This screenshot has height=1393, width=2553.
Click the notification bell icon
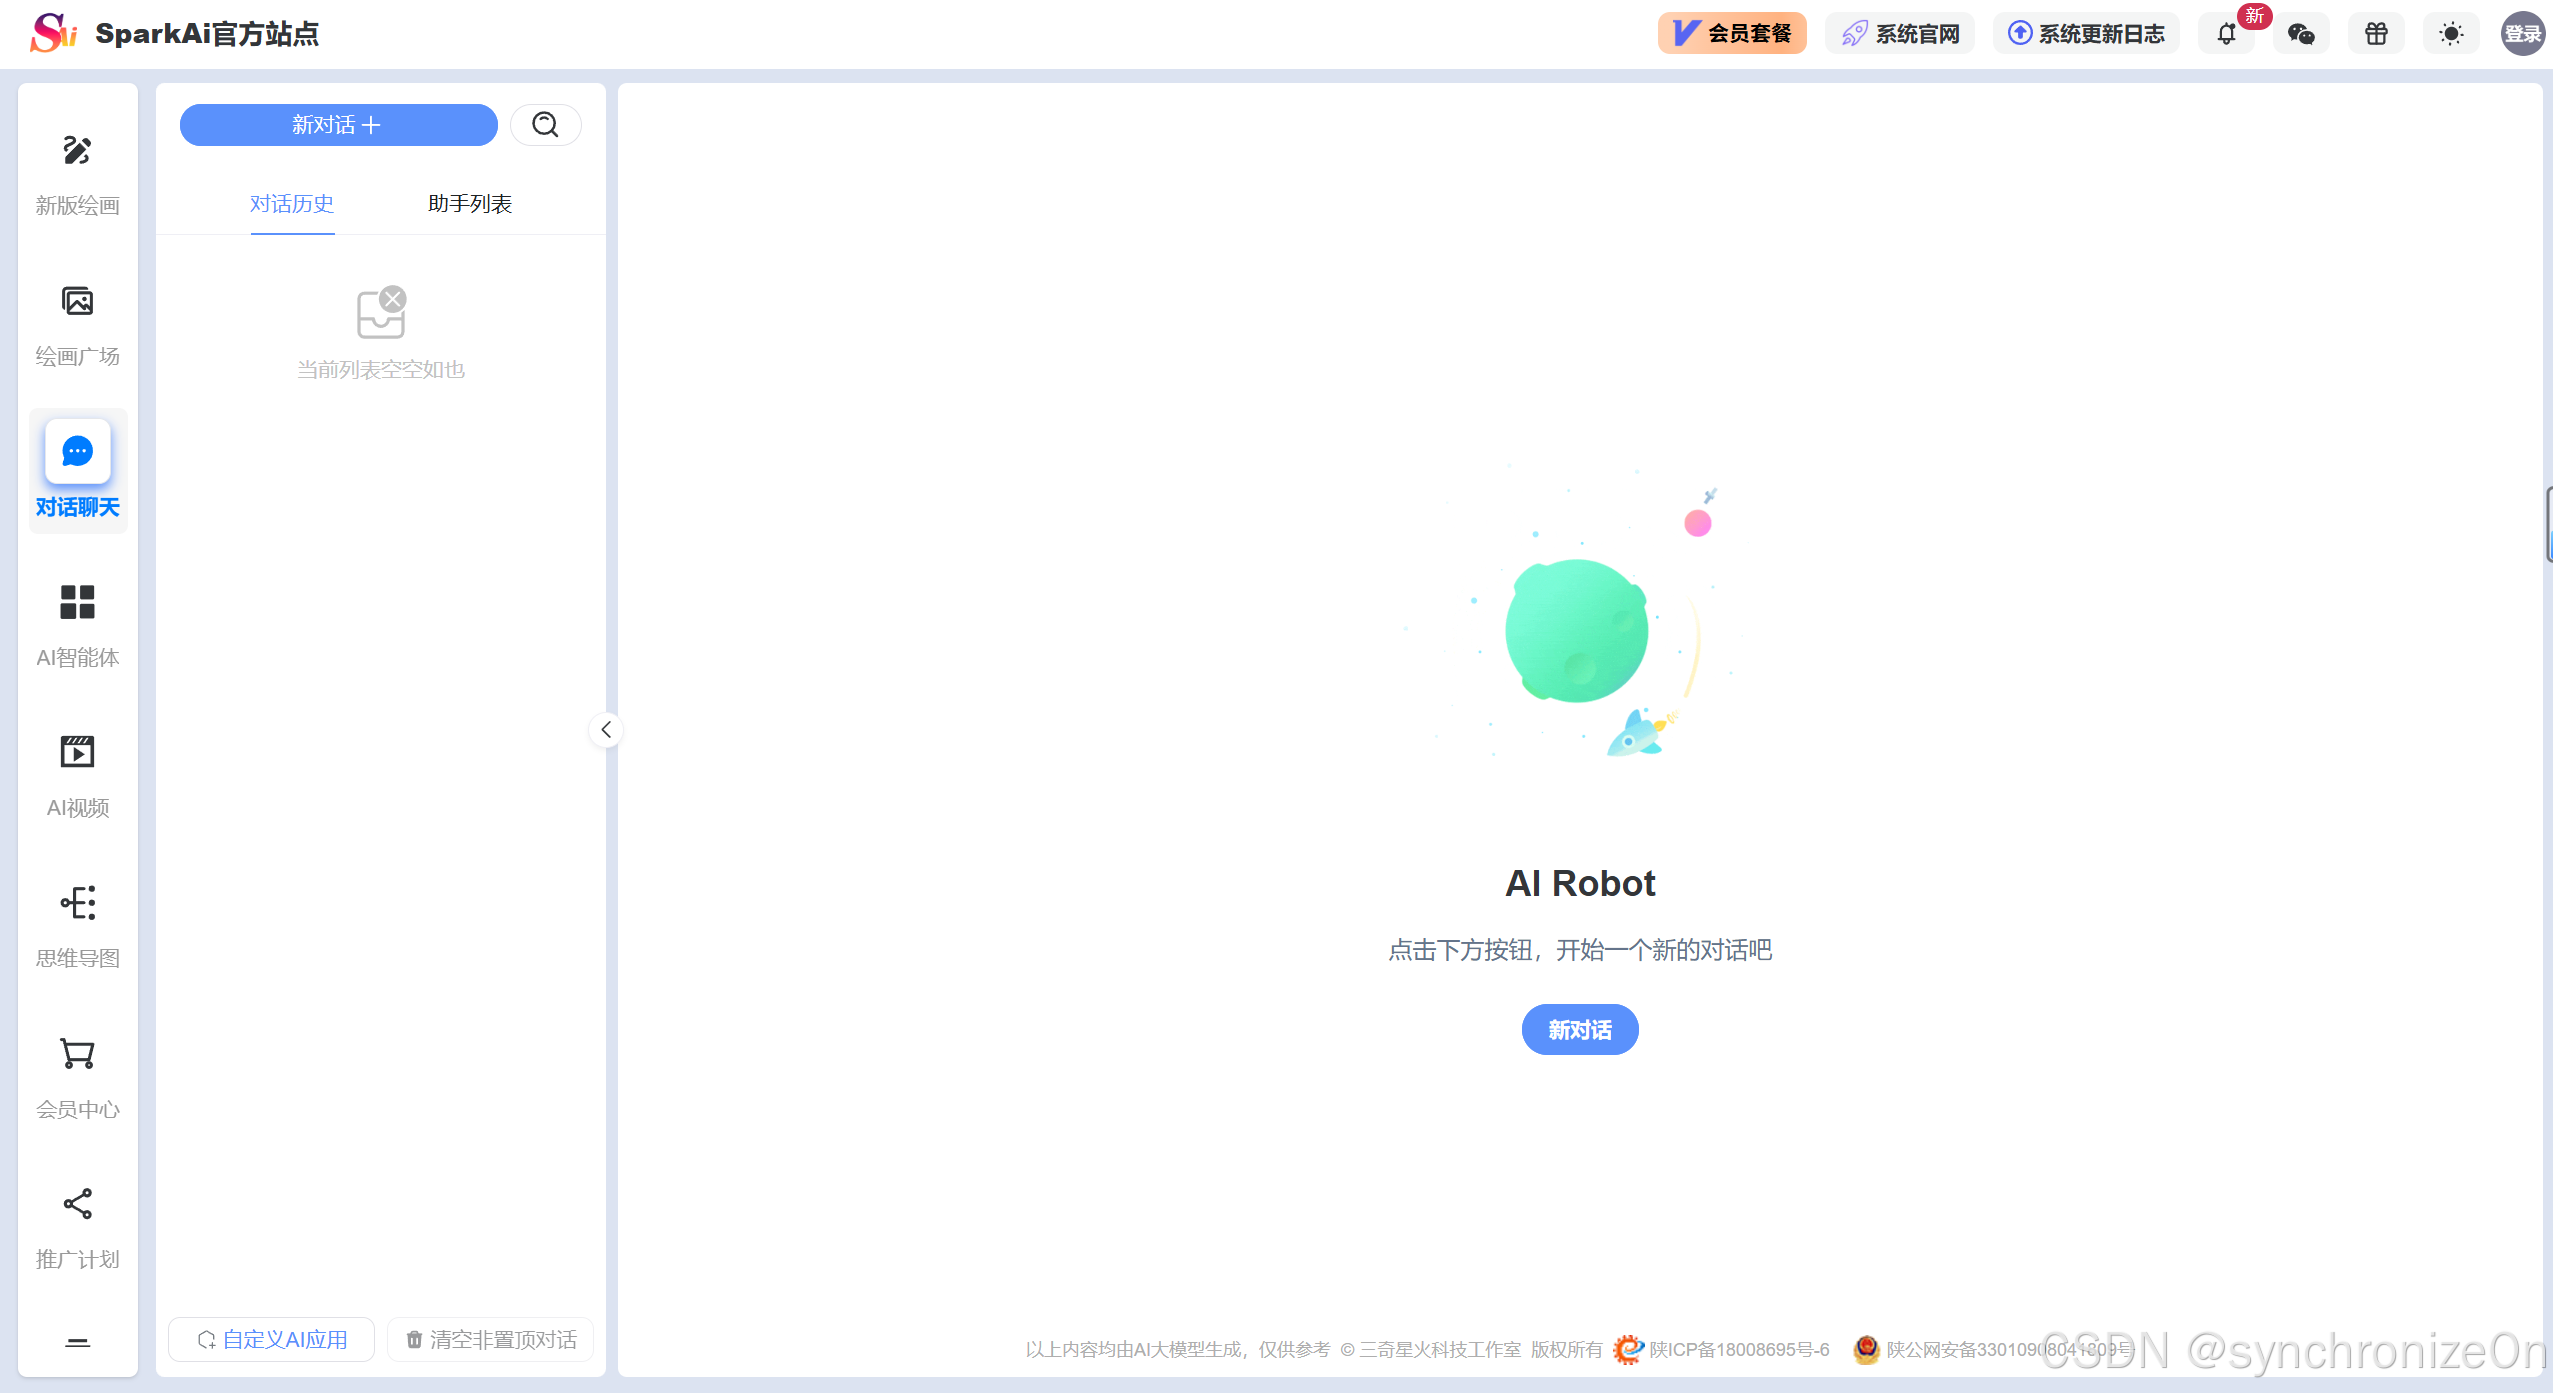[2226, 34]
